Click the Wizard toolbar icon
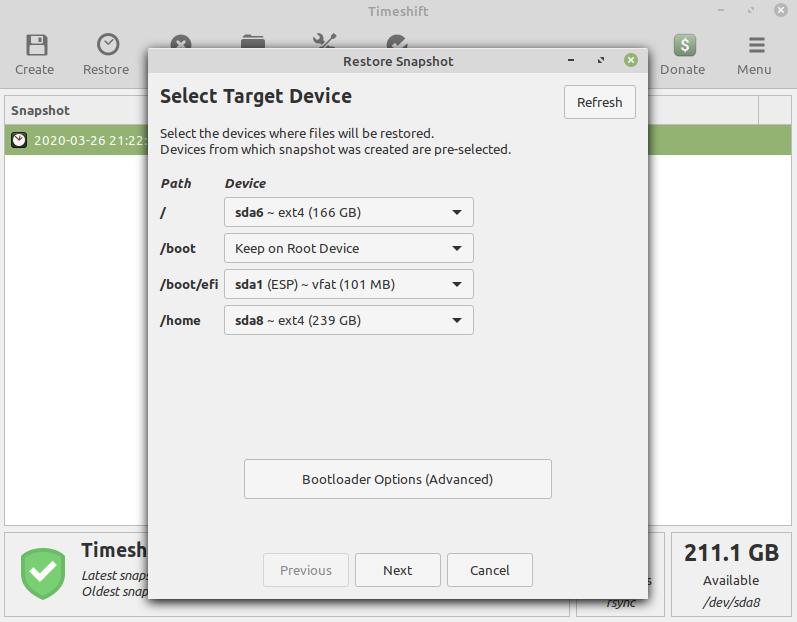Screen dimensions: 797x622 pos(397,43)
